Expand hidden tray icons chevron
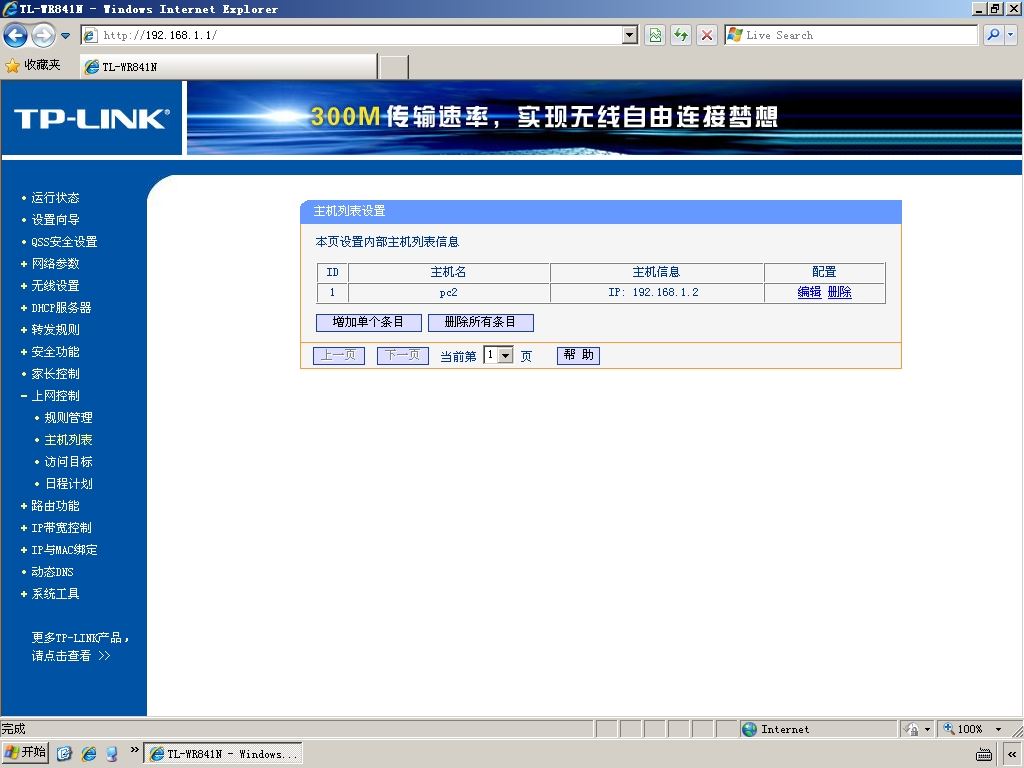The height and width of the screenshot is (768, 1024). (x=1012, y=754)
